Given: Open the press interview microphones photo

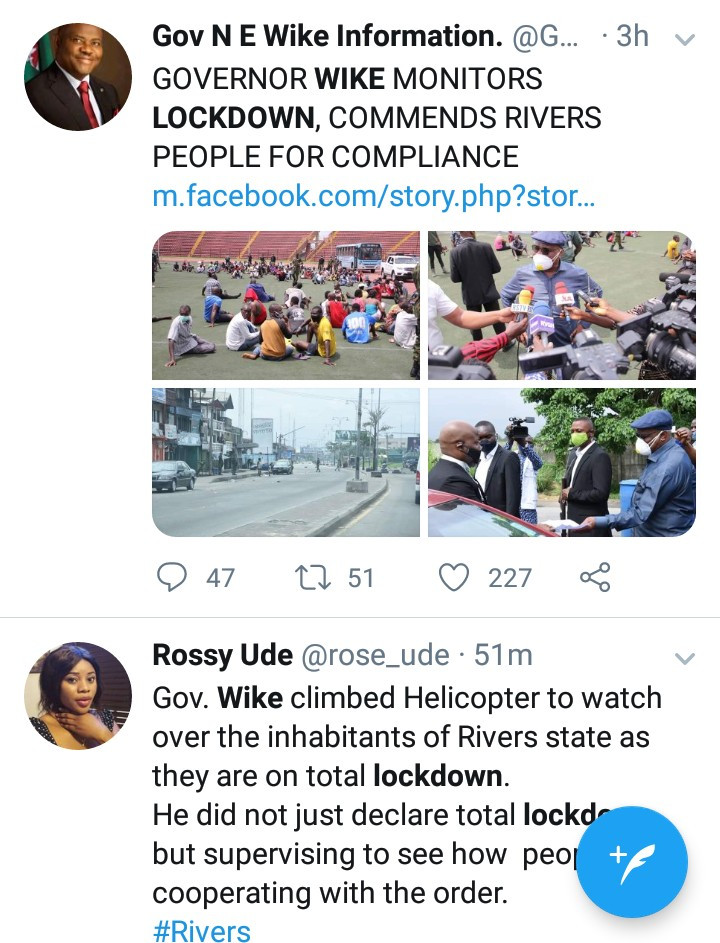Looking at the screenshot, I should tap(561, 305).
